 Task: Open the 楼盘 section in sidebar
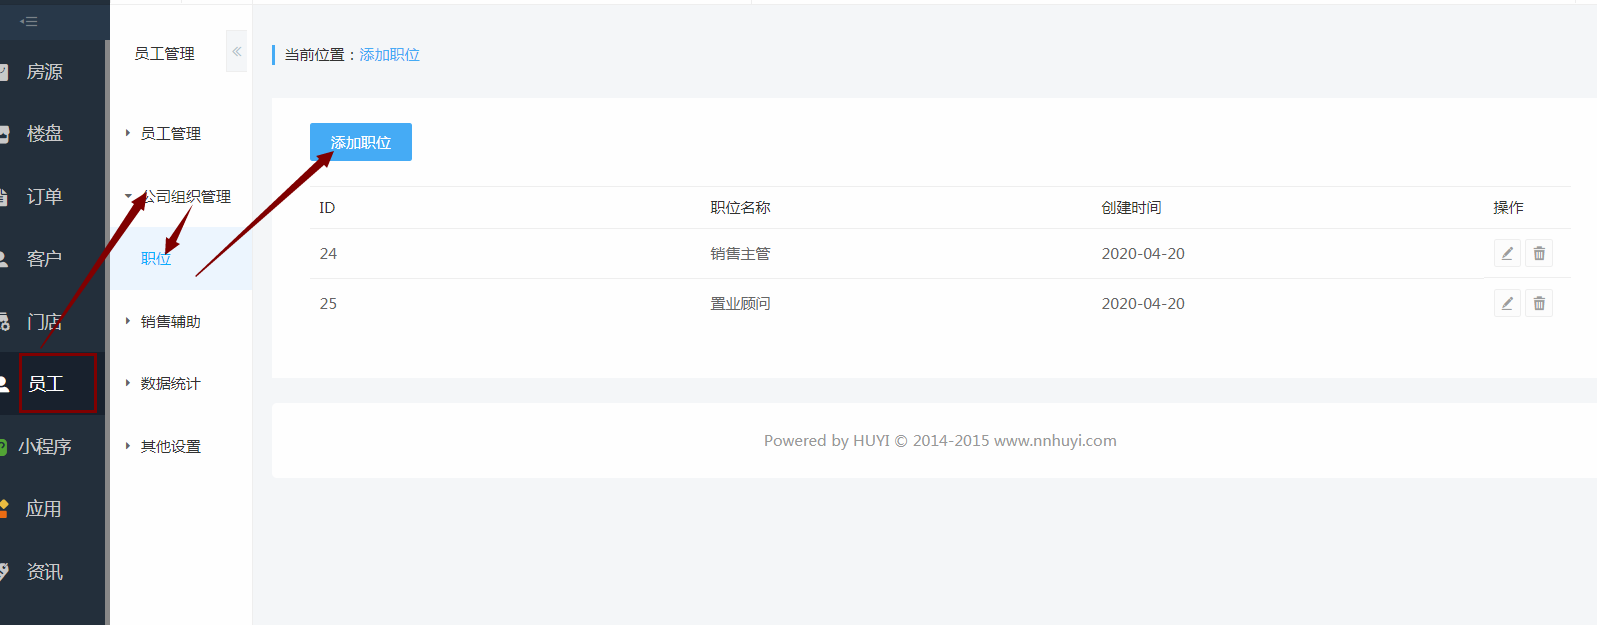click(44, 134)
